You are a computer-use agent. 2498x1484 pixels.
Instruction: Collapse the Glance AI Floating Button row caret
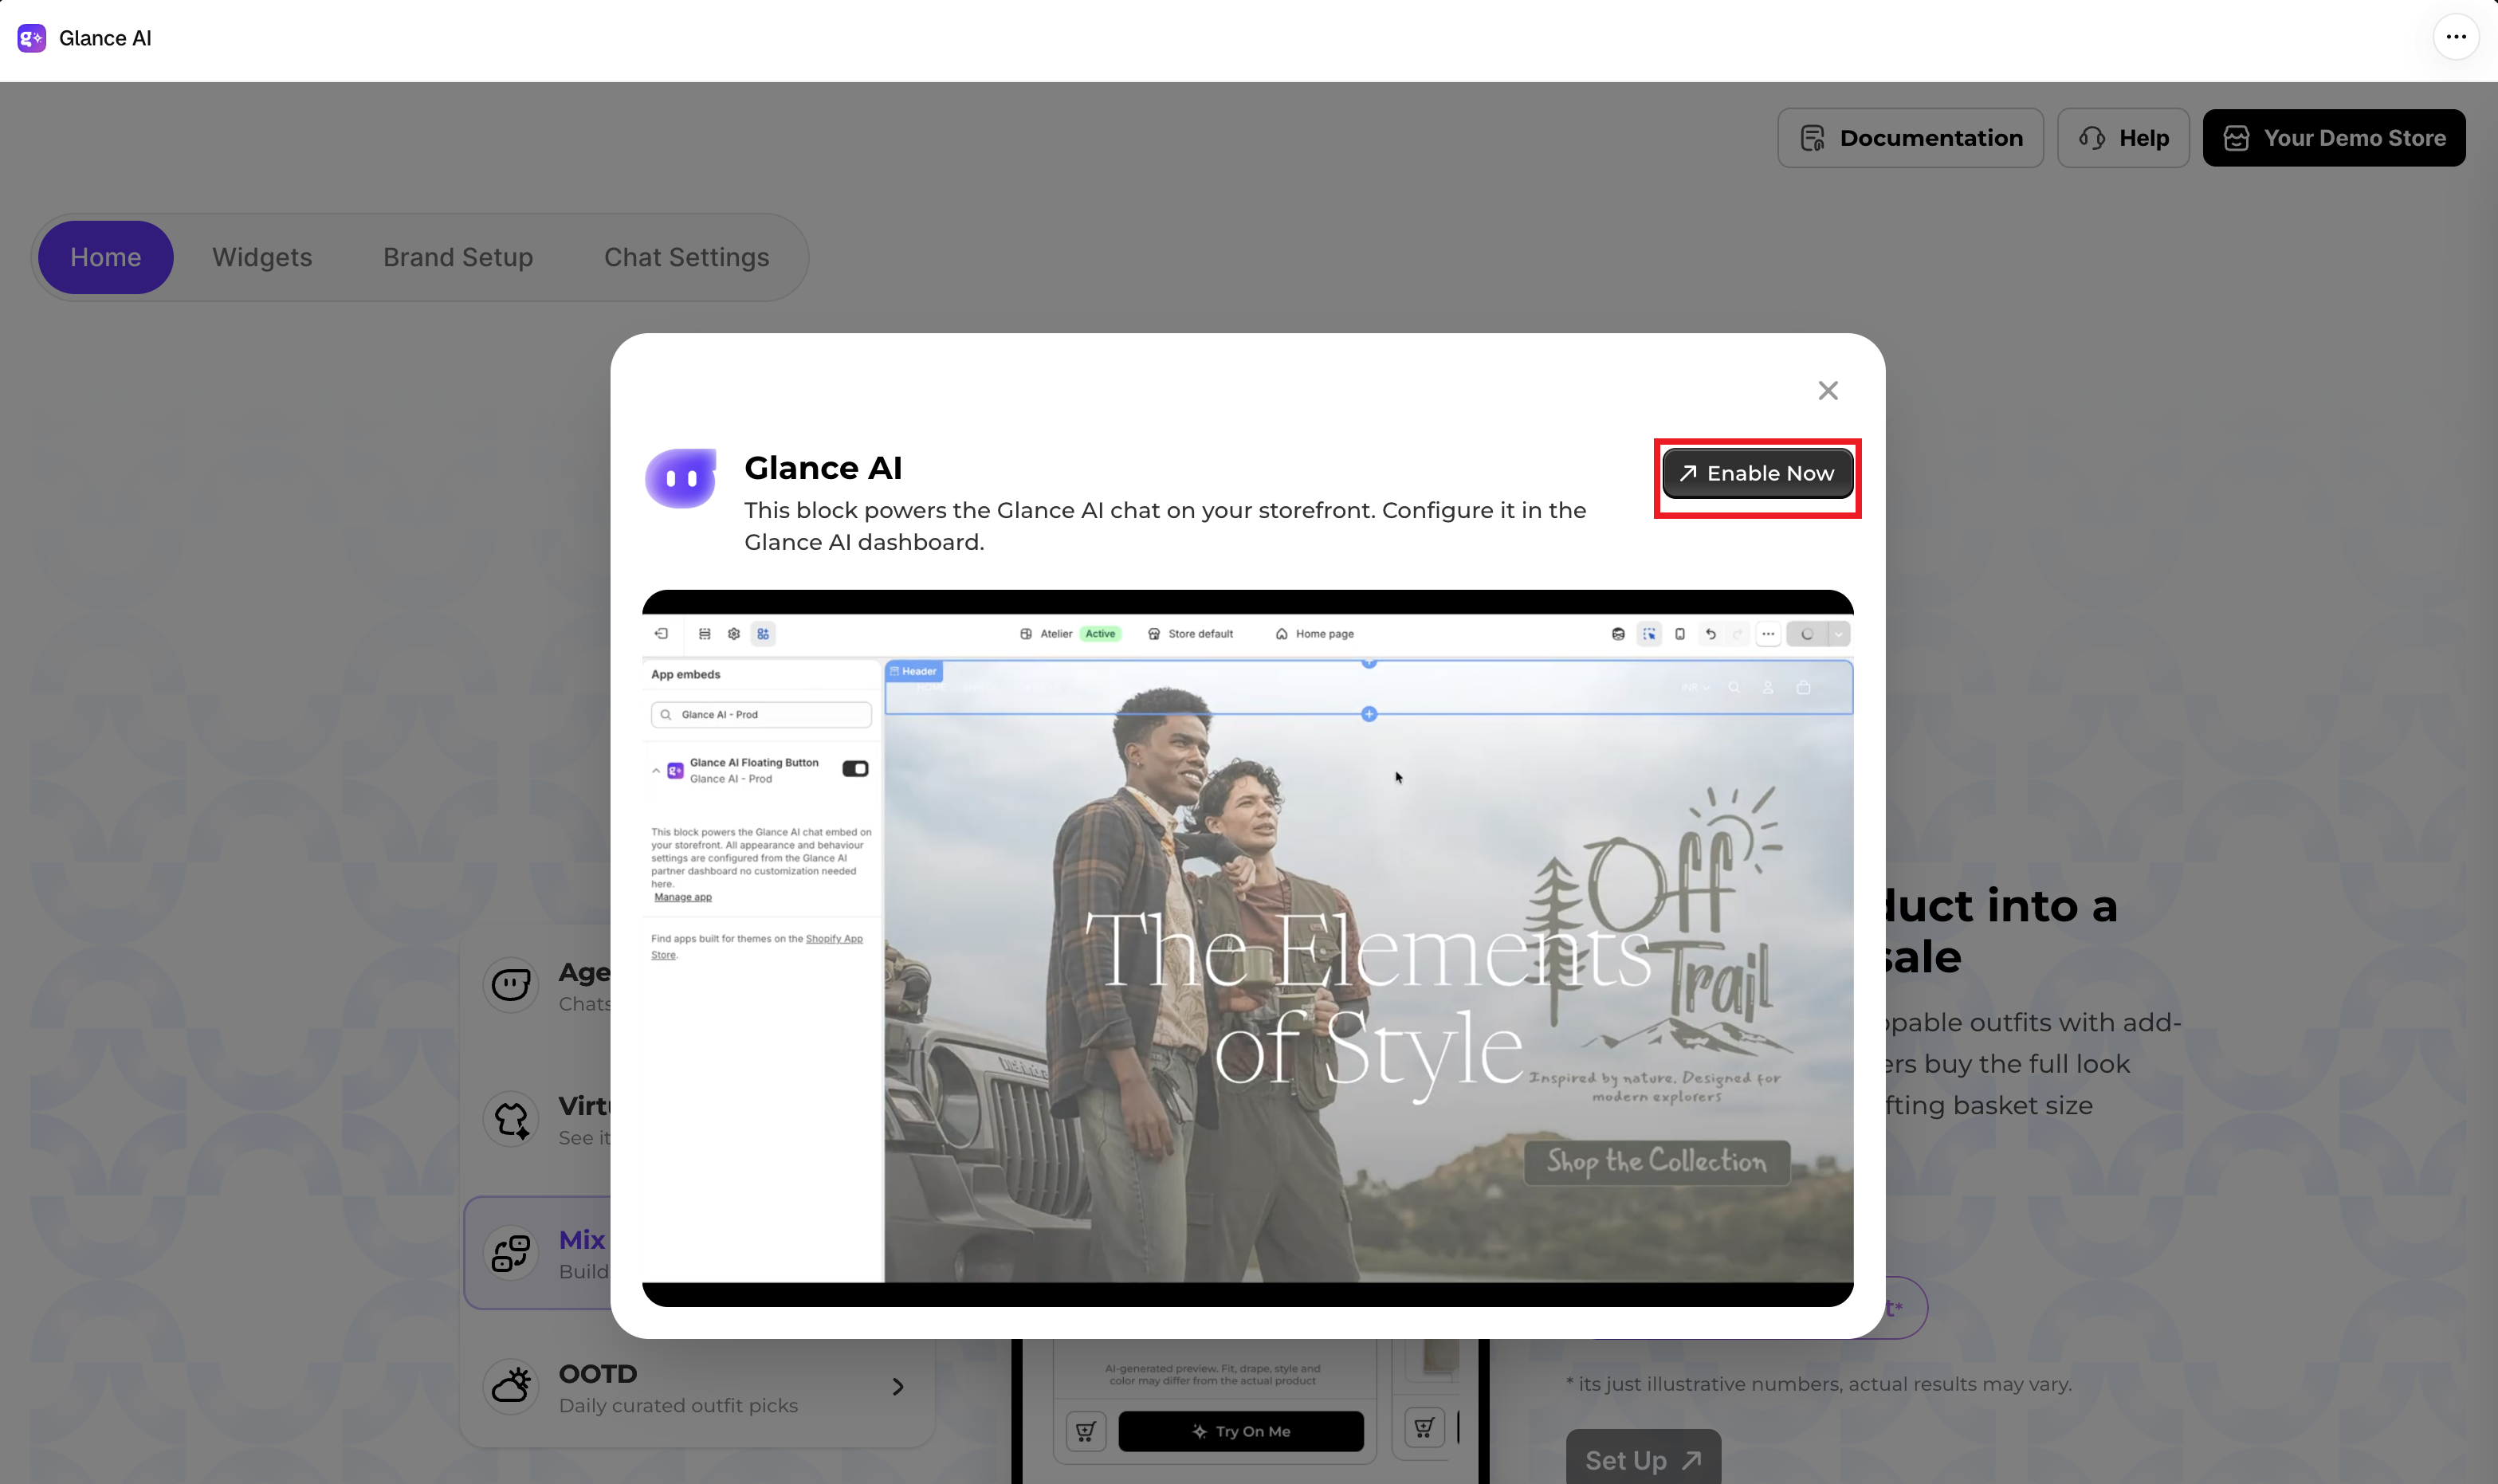click(x=656, y=771)
